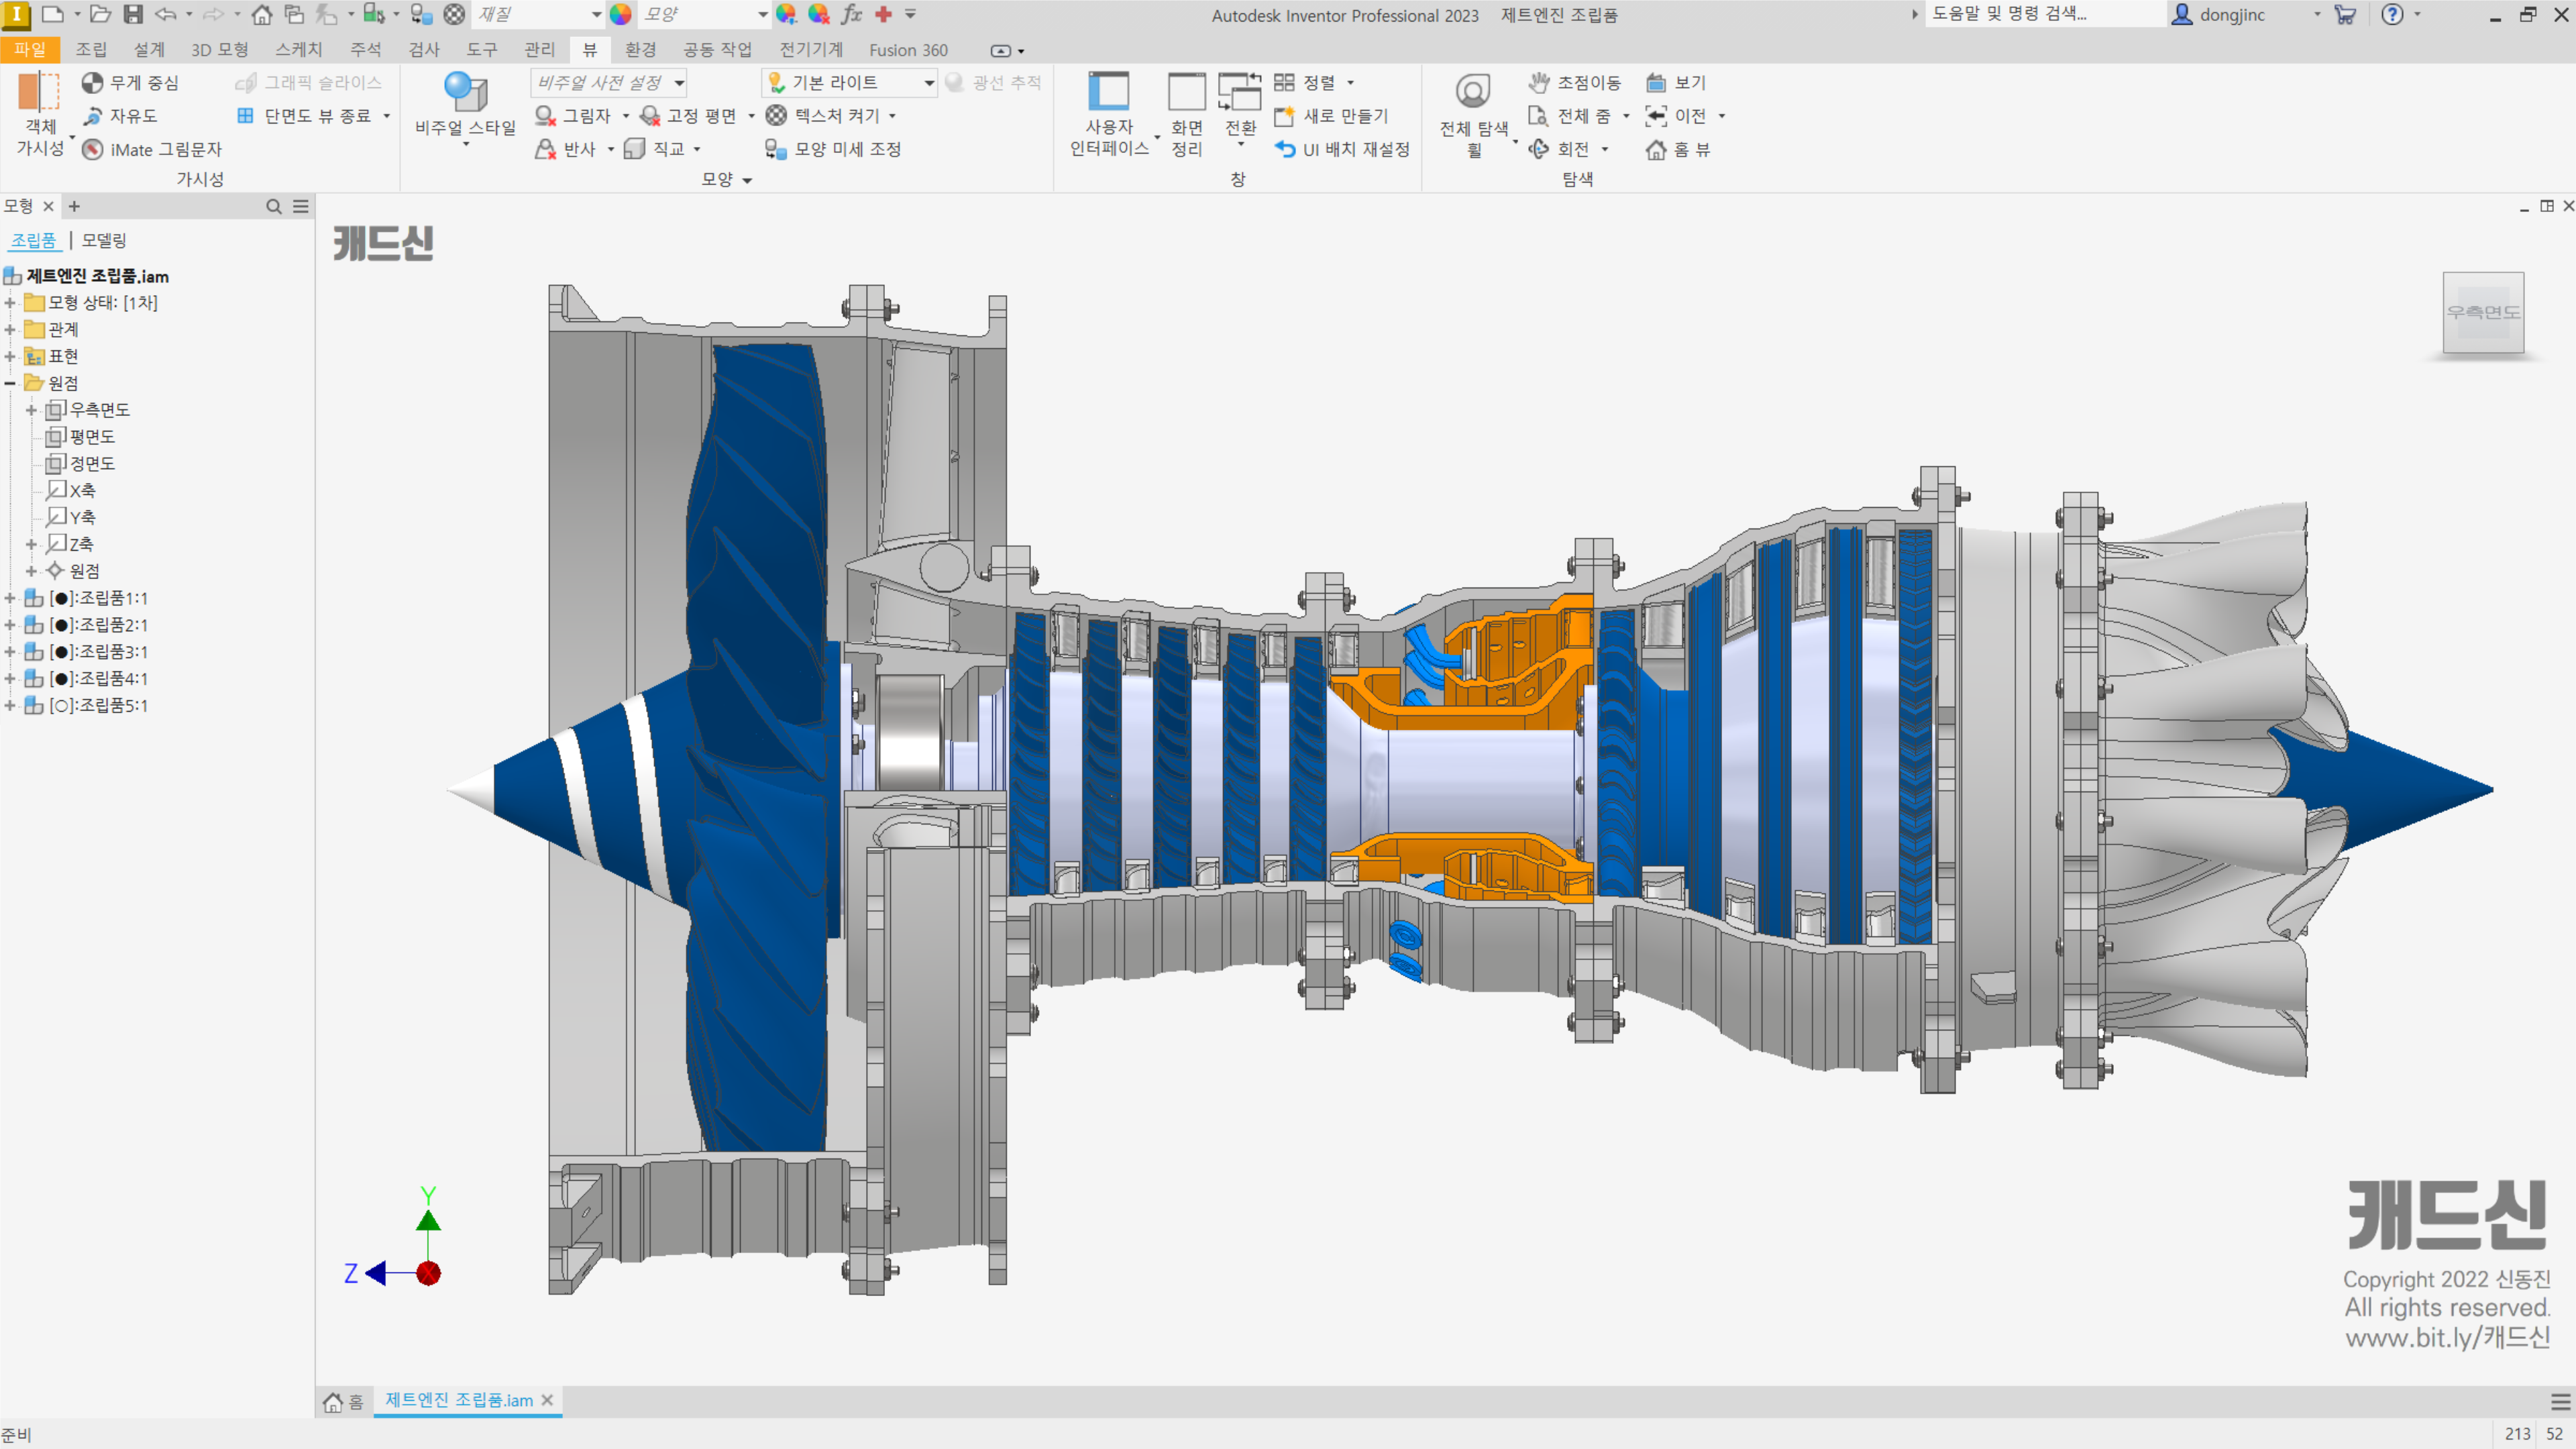This screenshot has width=2576, height=1449.
Task: Click the 전환 switch windows icon
Action: click(x=1240, y=92)
